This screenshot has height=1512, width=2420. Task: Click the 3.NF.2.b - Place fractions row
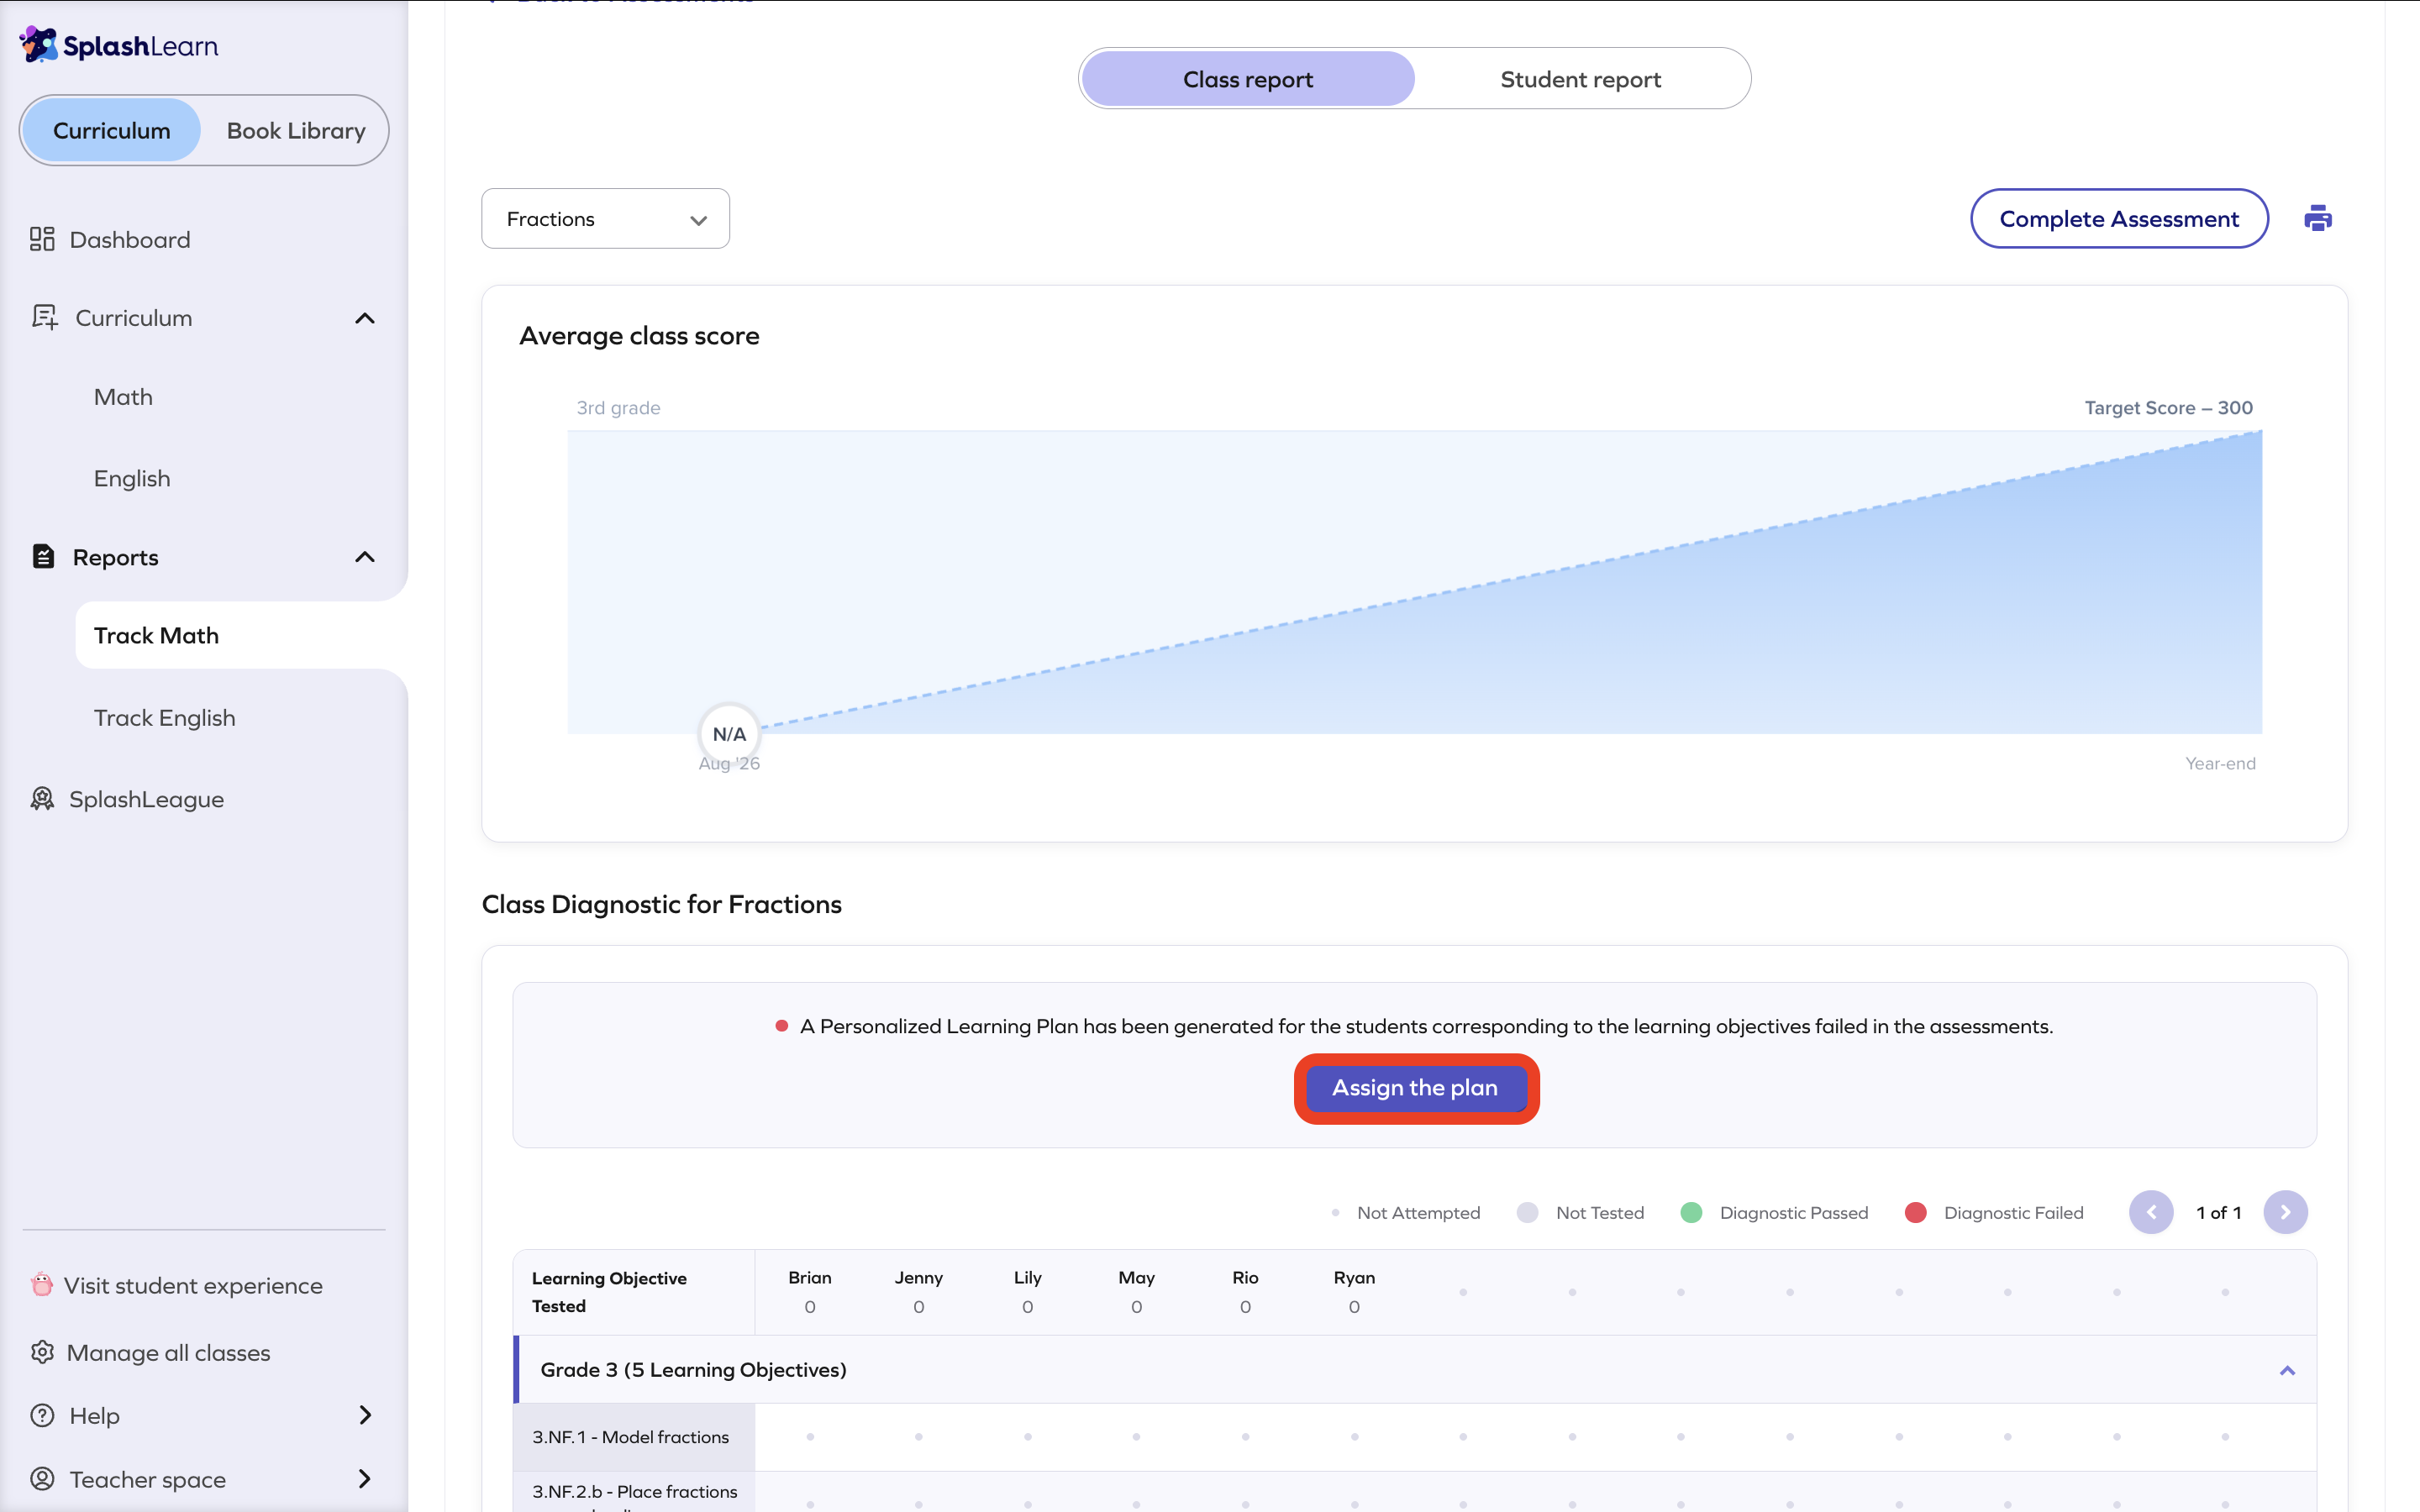point(1415,1492)
